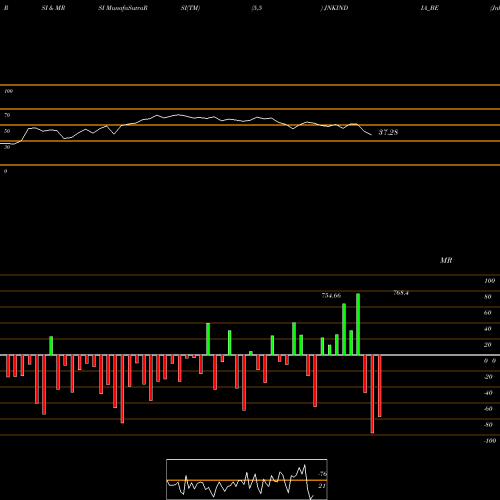This screenshot has height=500, width=500.
Task: Click the MunafaSutra title text
Action: point(123,8)
